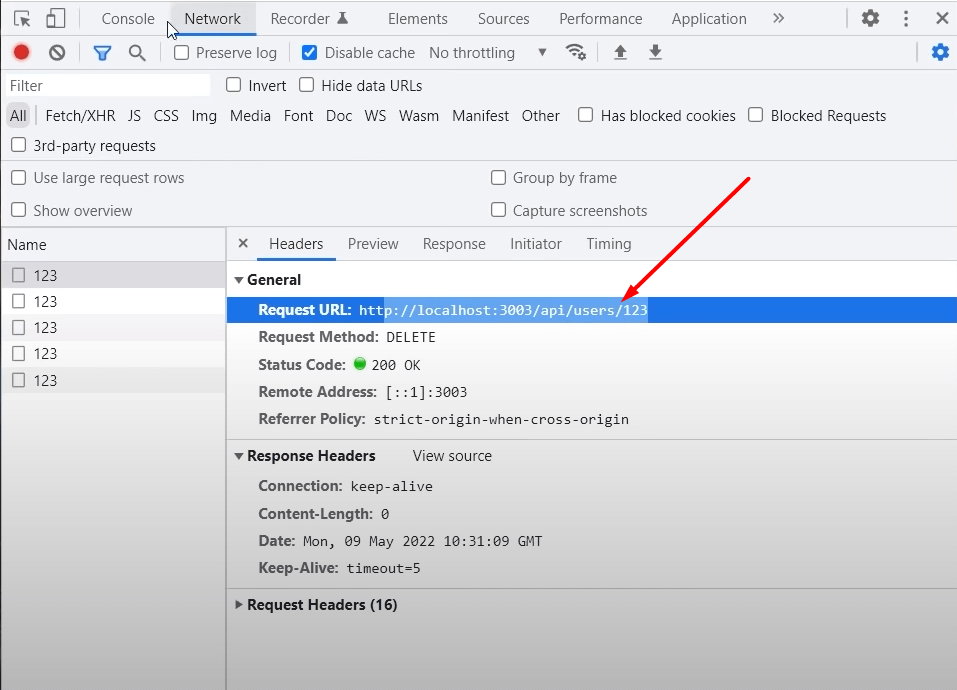Uncheck the Disable cache checkbox
This screenshot has height=690, width=957.
point(310,53)
